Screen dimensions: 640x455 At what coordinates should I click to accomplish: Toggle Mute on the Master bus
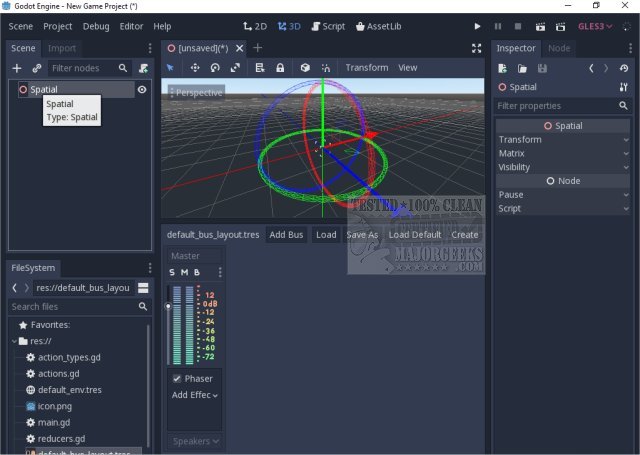[184, 273]
